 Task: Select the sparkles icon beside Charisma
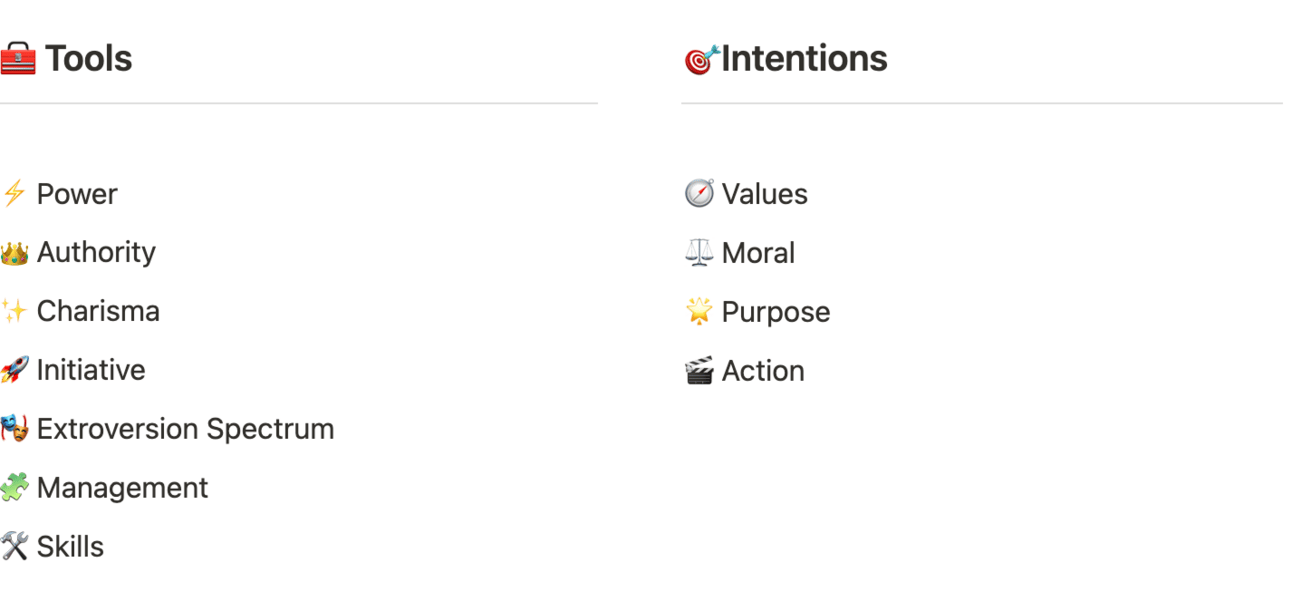14,311
